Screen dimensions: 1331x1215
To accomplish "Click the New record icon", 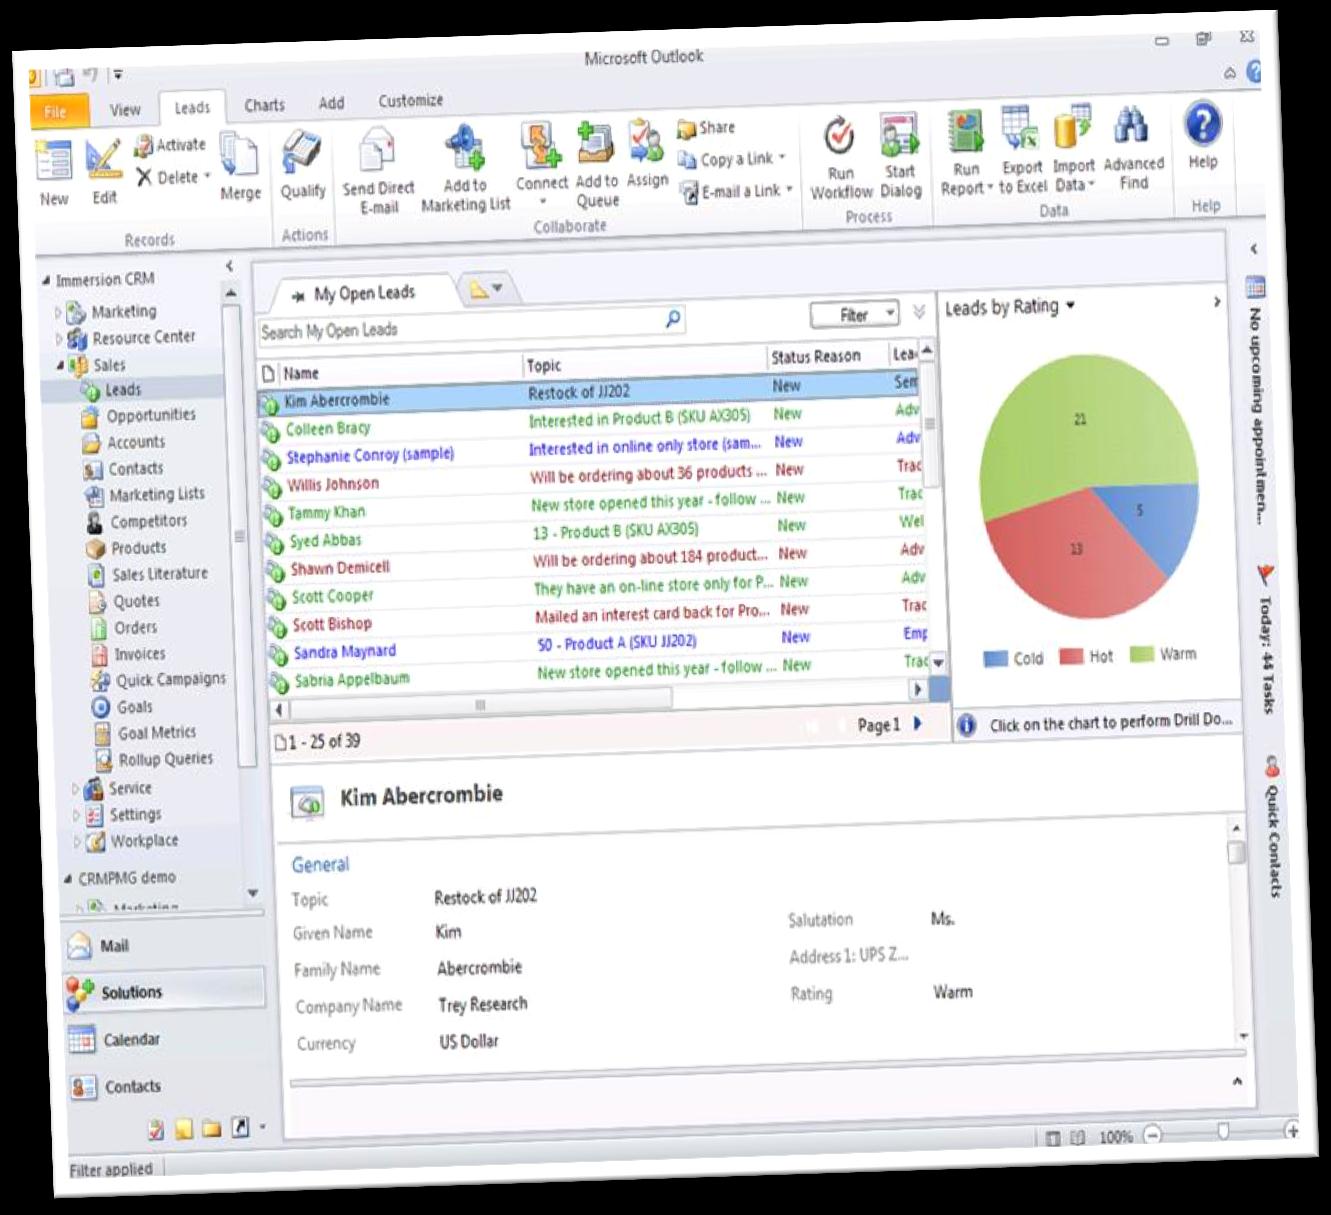I will pos(52,162).
